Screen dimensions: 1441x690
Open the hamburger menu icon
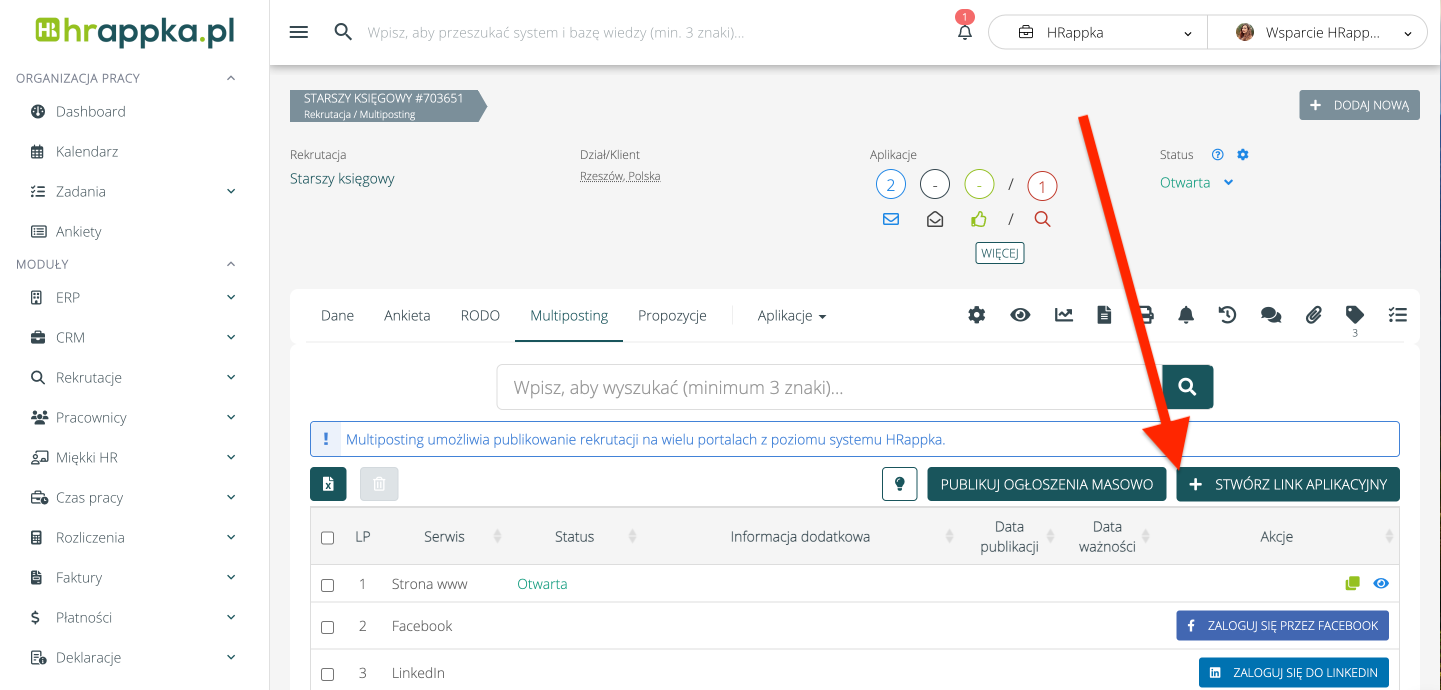(298, 32)
